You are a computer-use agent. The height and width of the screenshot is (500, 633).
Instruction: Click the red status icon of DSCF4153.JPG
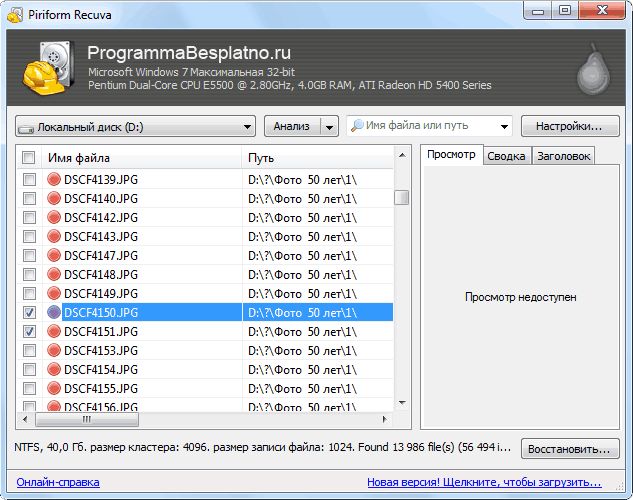pos(54,350)
